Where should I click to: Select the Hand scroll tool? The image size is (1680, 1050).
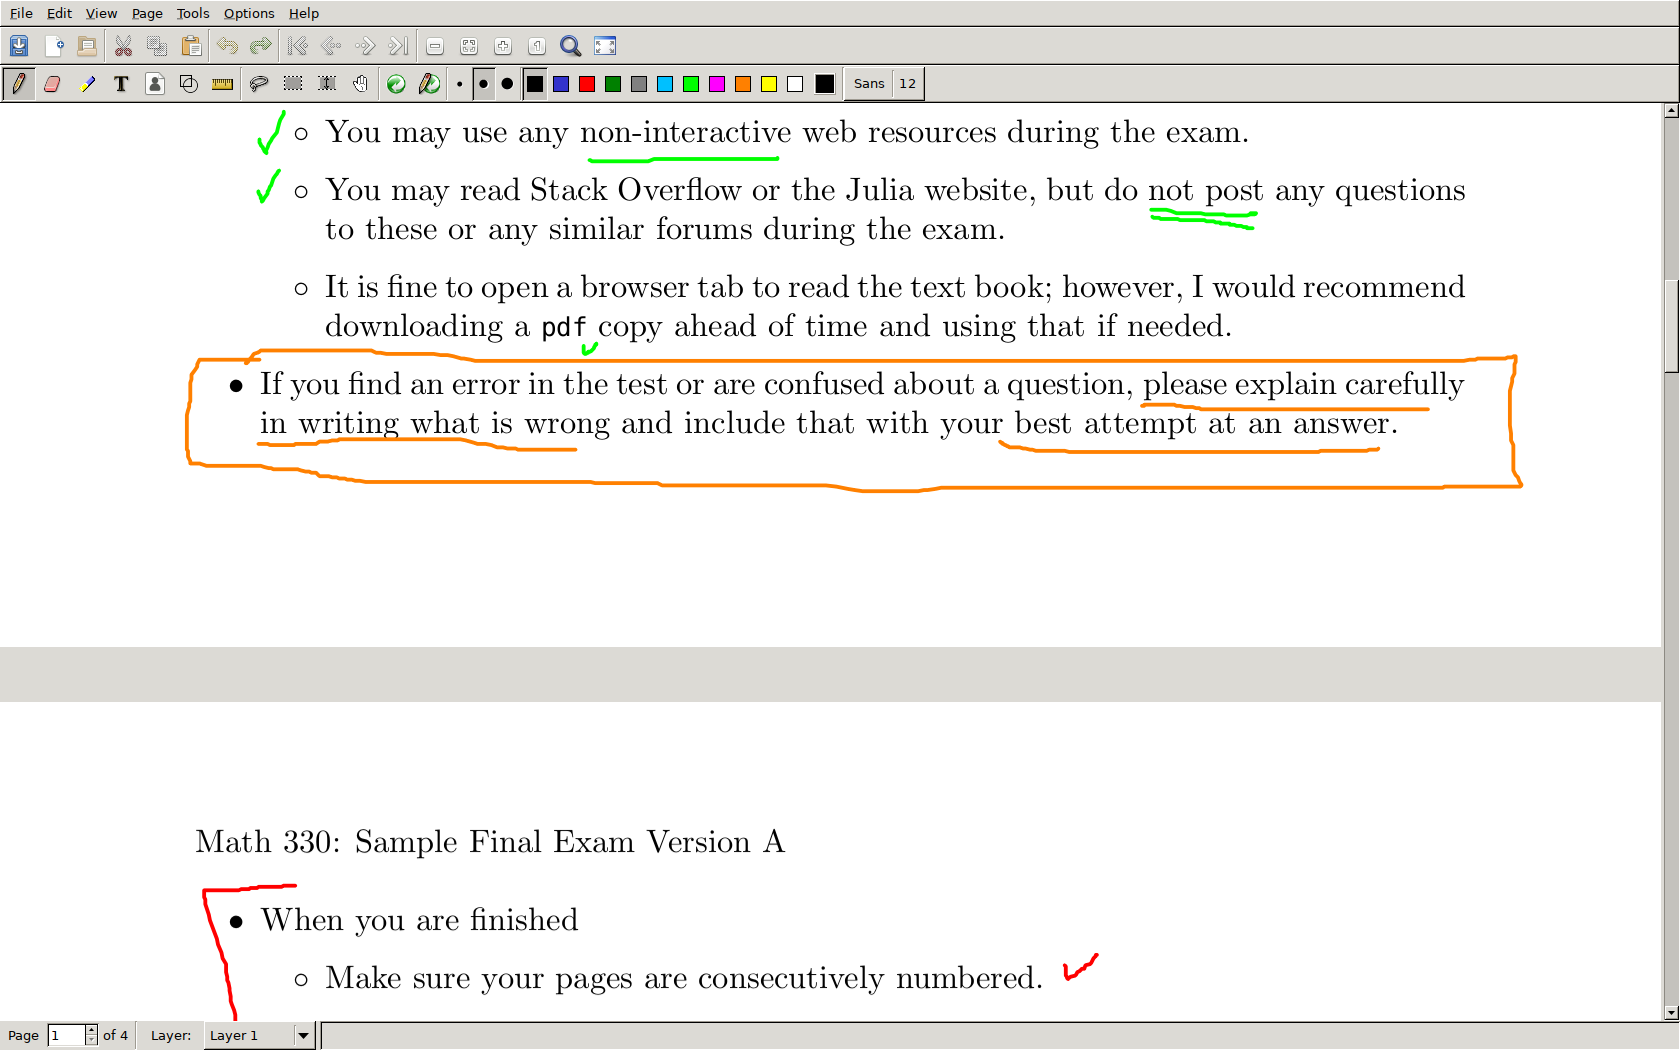(x=360, y=84)
